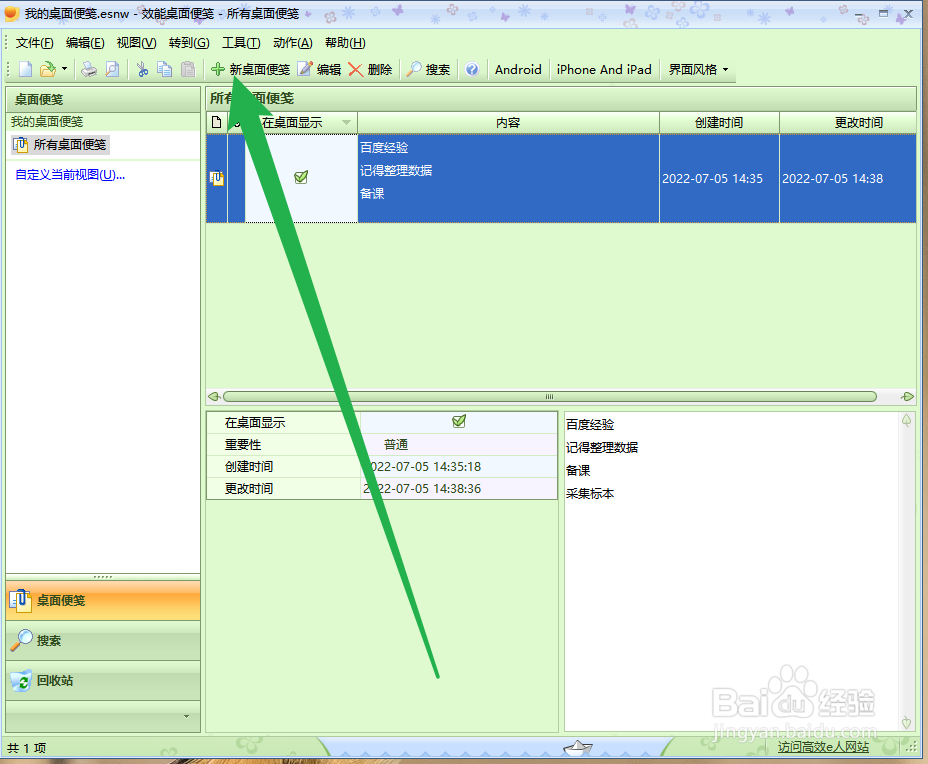Expand the Open folder dropdown arrow
This screenshot has width=928, height=764.
pos(65,69)
